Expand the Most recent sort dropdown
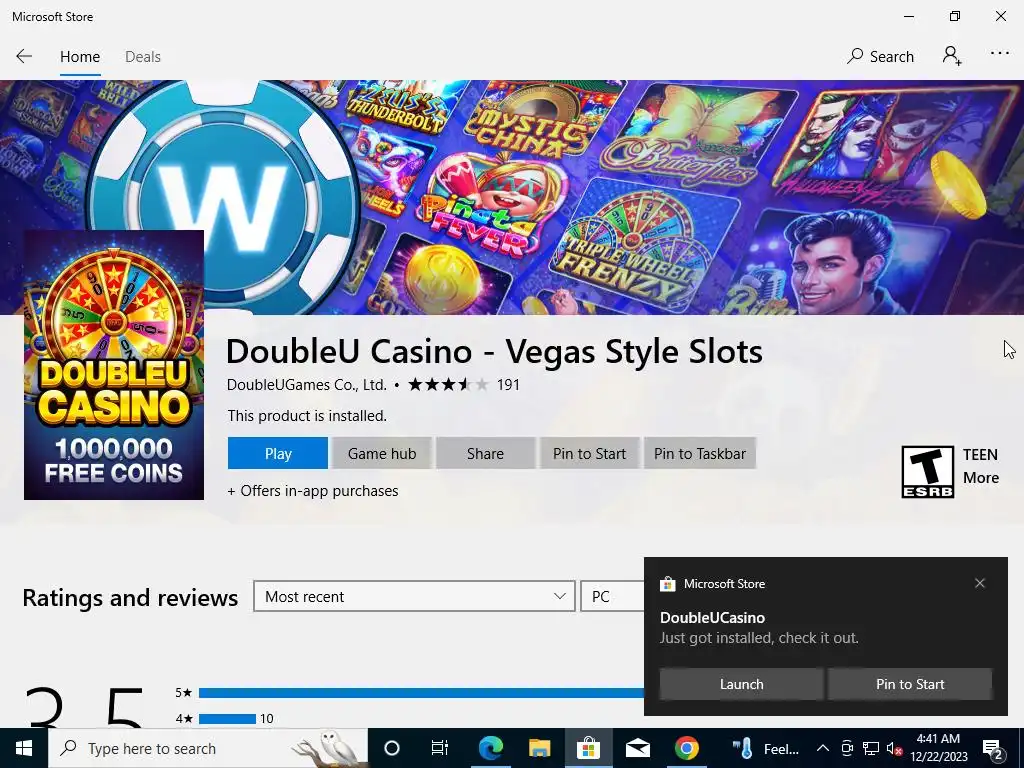This screenshot has height=768, width=1024. [414, 596]
